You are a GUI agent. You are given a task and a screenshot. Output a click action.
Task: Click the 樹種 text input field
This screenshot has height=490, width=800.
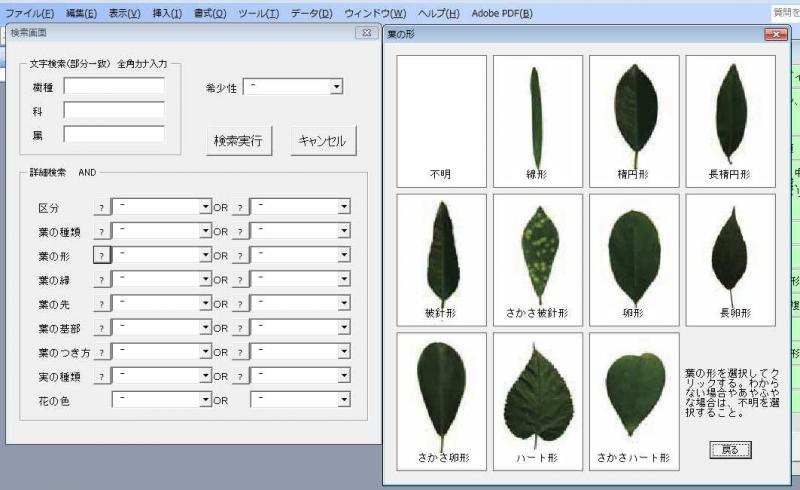pyautogui.click(x=114, y=86)
